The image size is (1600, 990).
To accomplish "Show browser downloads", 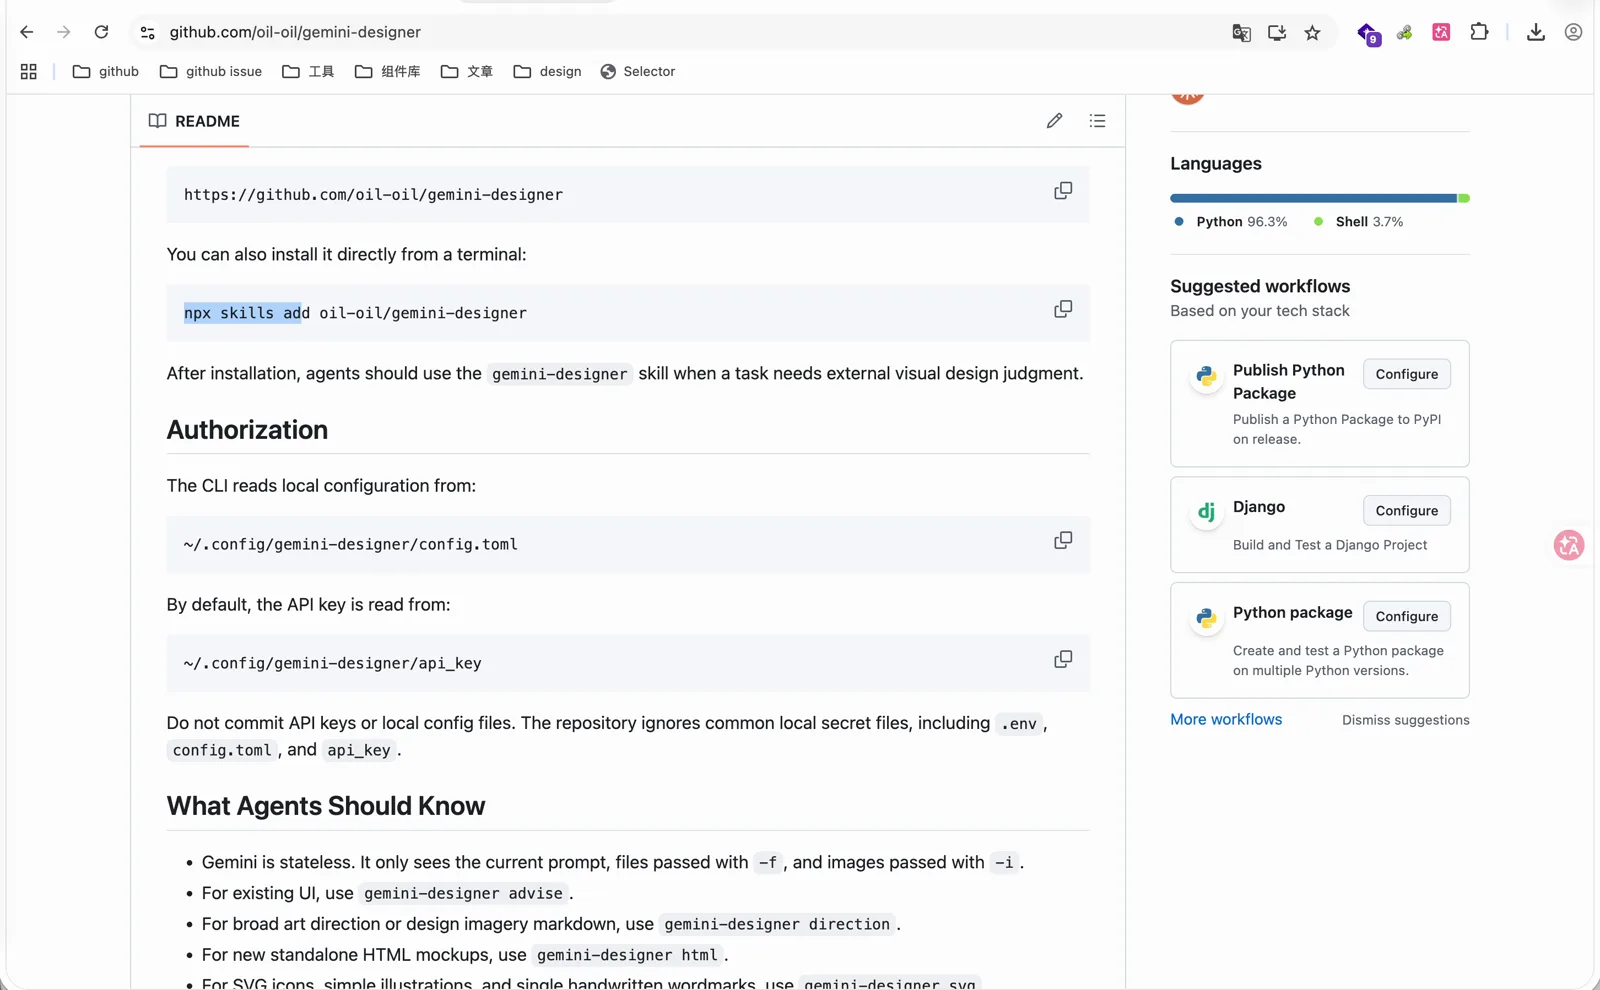I will [x=1536, y=32].
